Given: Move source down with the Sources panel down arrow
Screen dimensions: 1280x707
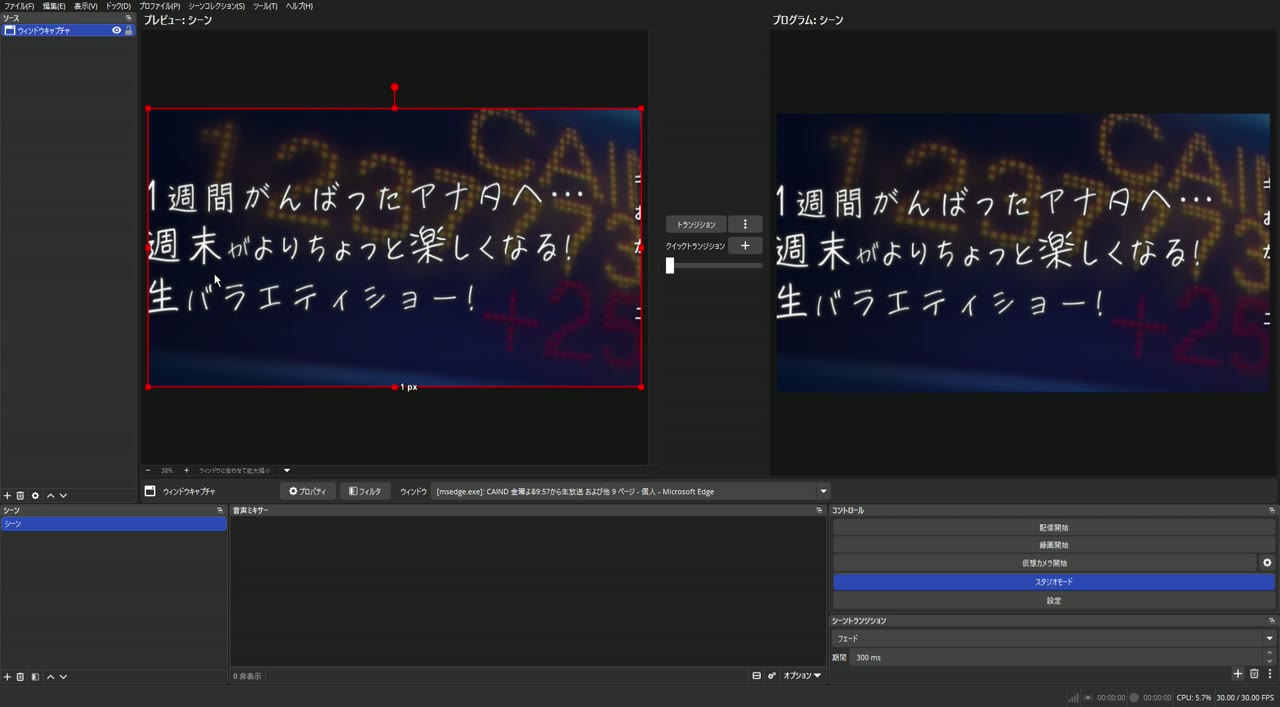Looking at the screenshot, I should (x=63, y=496).
